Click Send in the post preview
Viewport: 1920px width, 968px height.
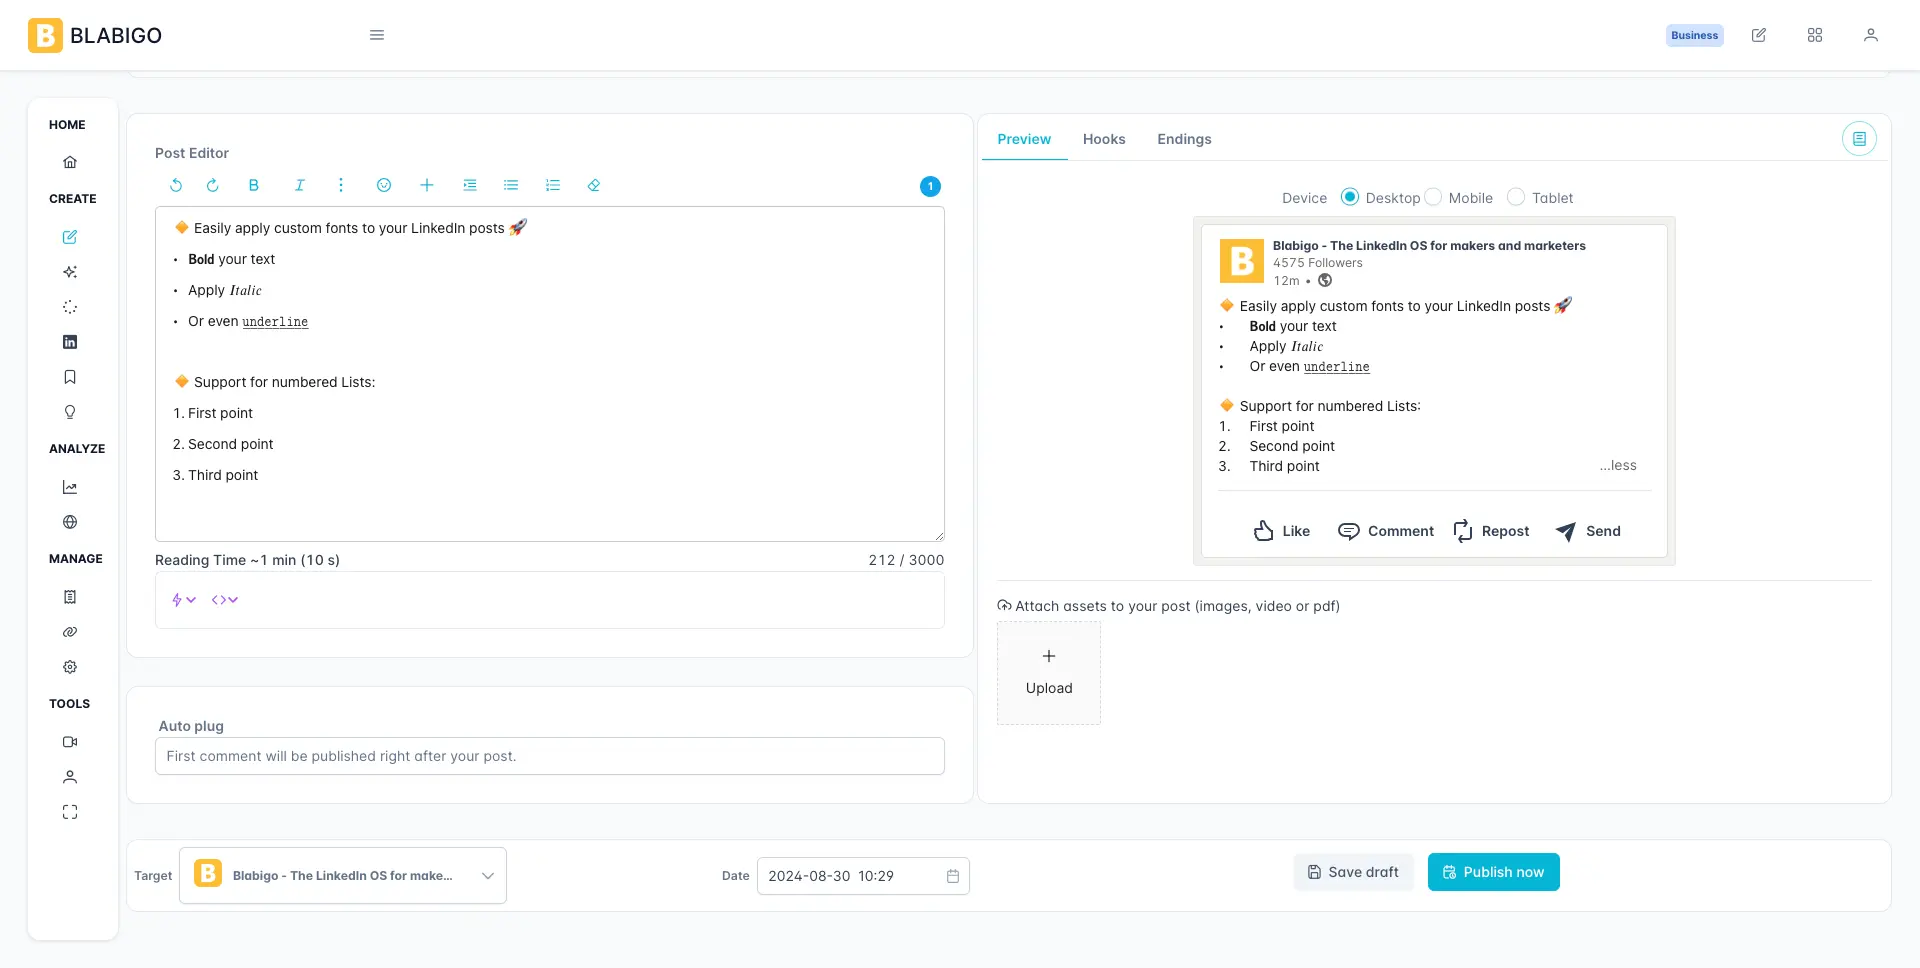[1588, 531]
